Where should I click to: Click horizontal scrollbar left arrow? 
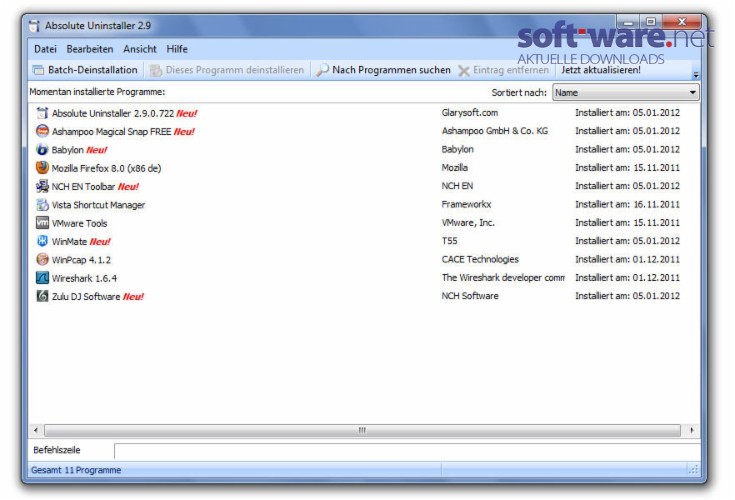36,430
